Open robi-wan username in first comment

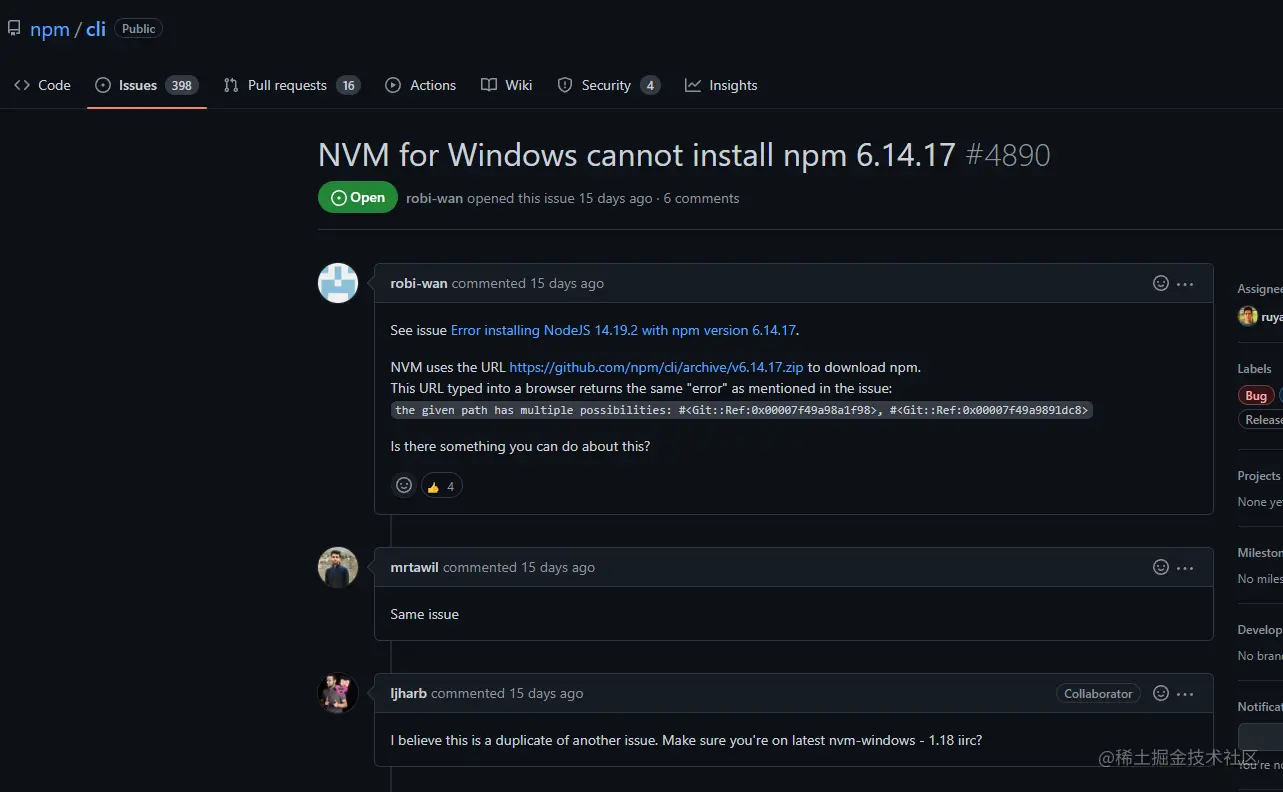point(419,283)
